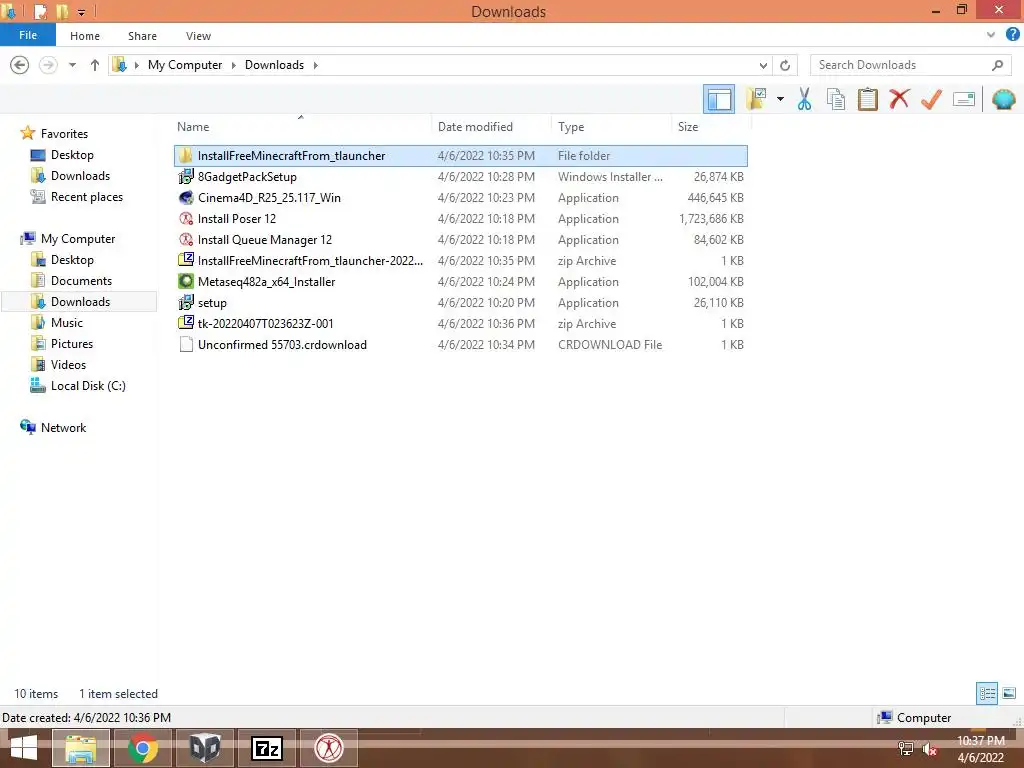Click the red X Delete icon

pos(899,99)
